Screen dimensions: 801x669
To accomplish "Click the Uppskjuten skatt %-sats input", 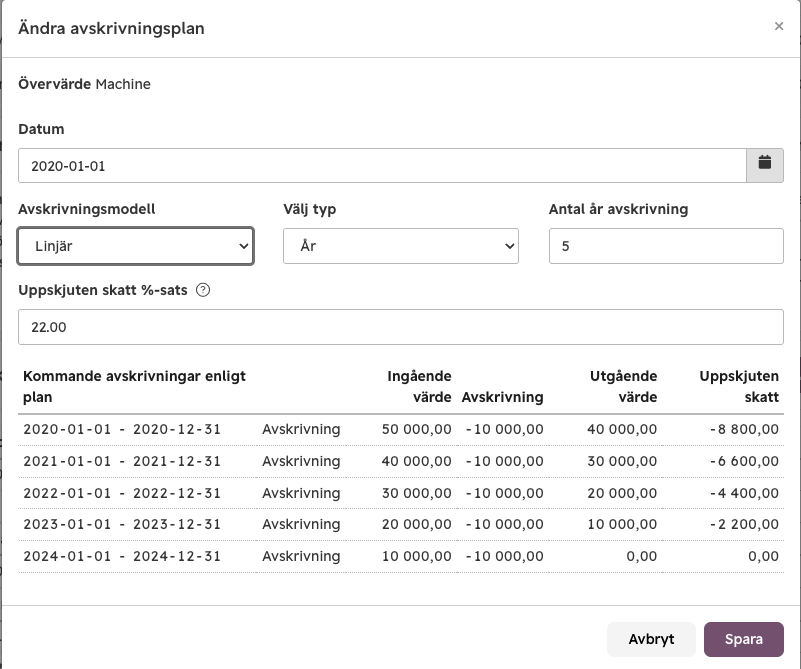I will click(x=401, y=327).
